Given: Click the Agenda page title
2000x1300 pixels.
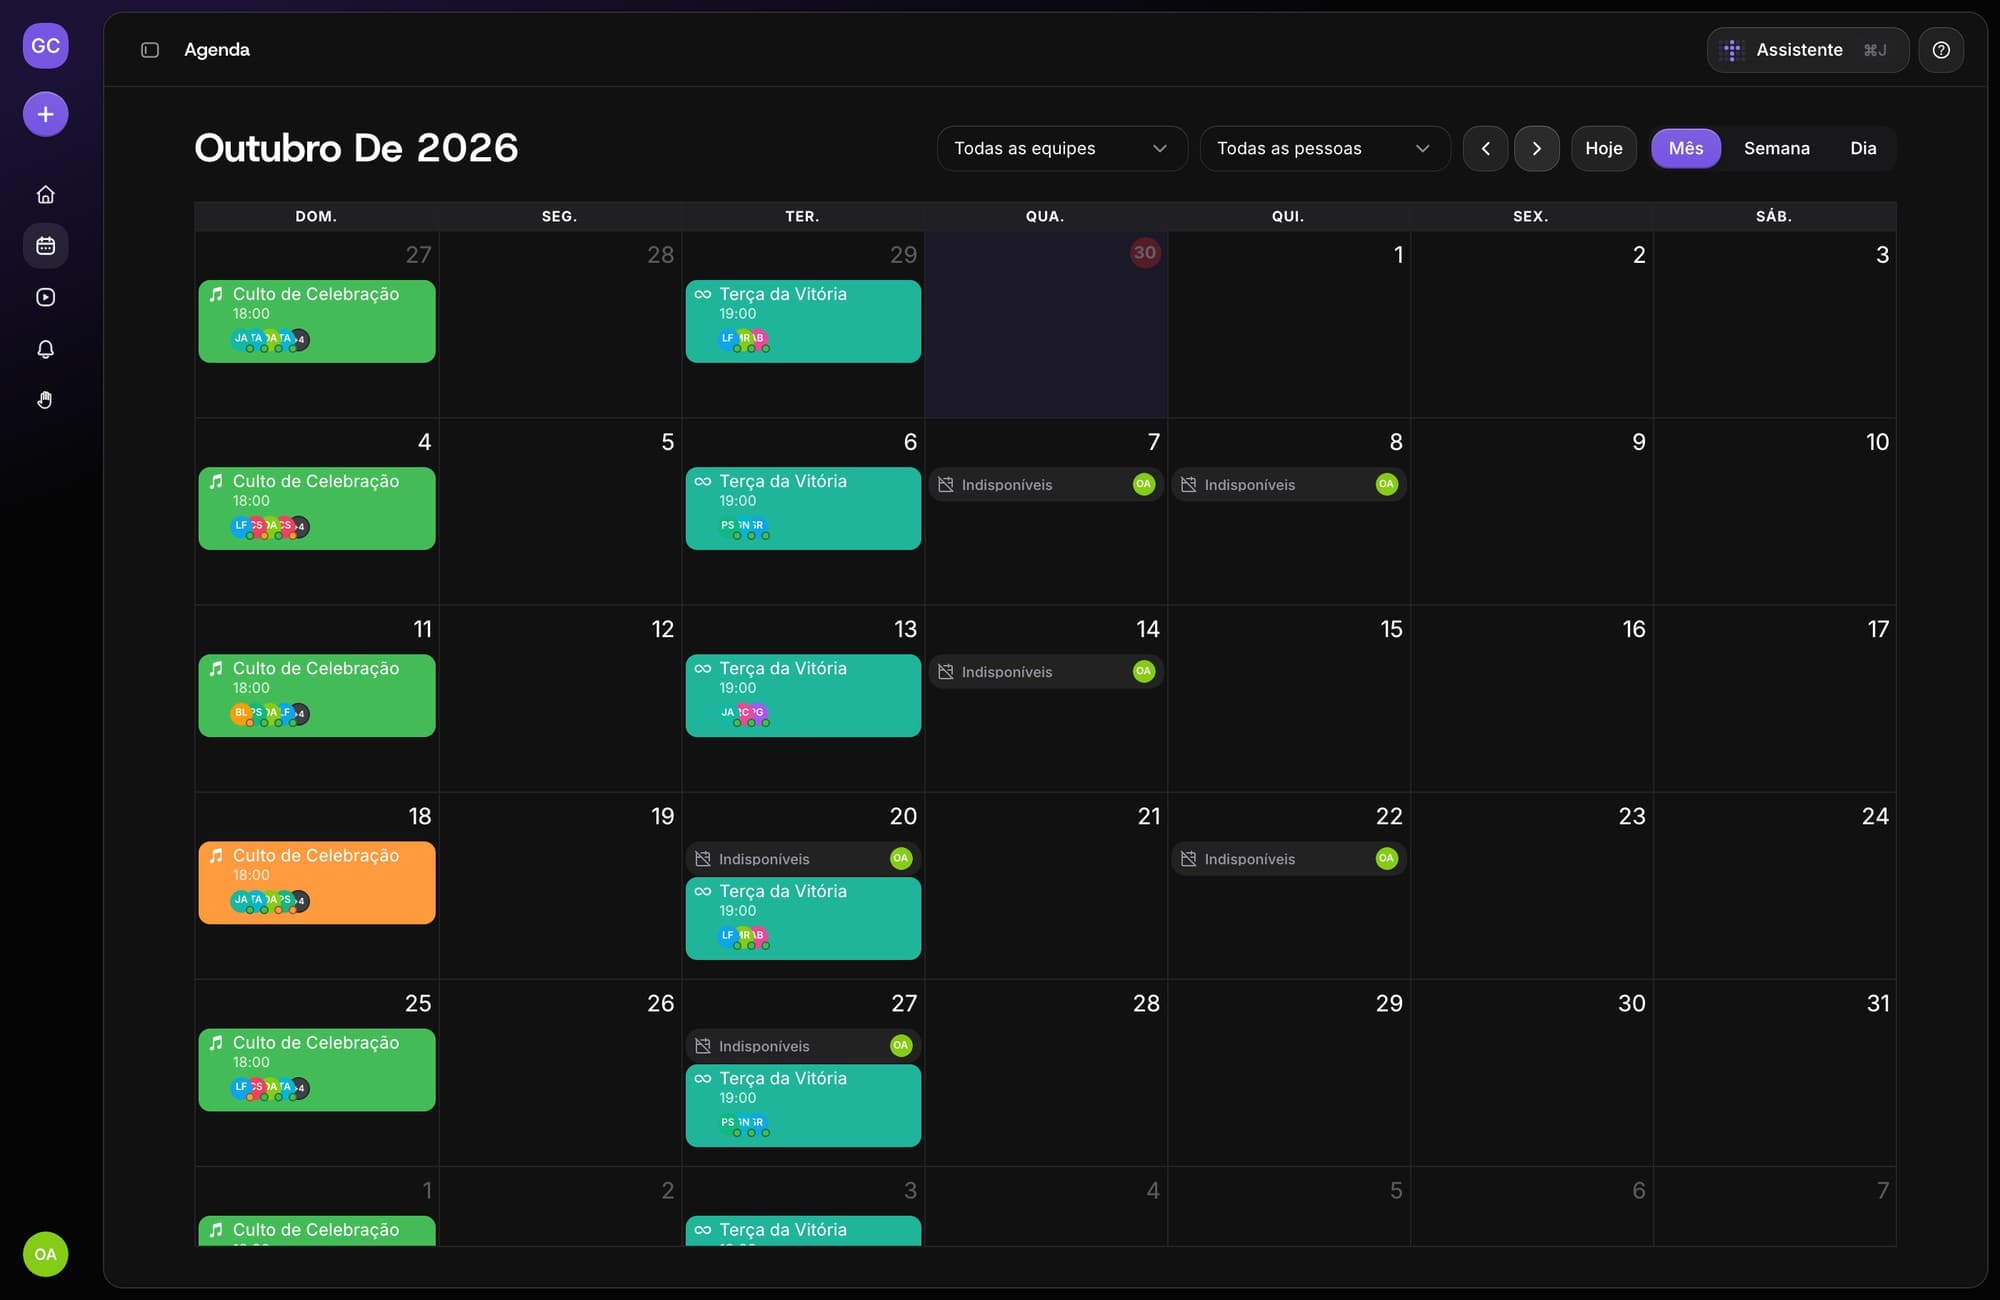Looking at the screenshot, I should click(x=217, y=50).
